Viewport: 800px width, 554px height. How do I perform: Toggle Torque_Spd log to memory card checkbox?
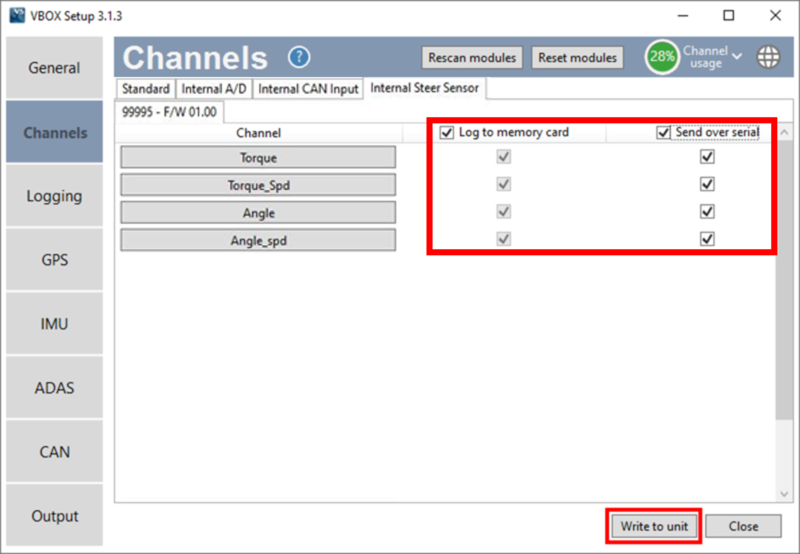pyautogui.click(x=504, y=184)
